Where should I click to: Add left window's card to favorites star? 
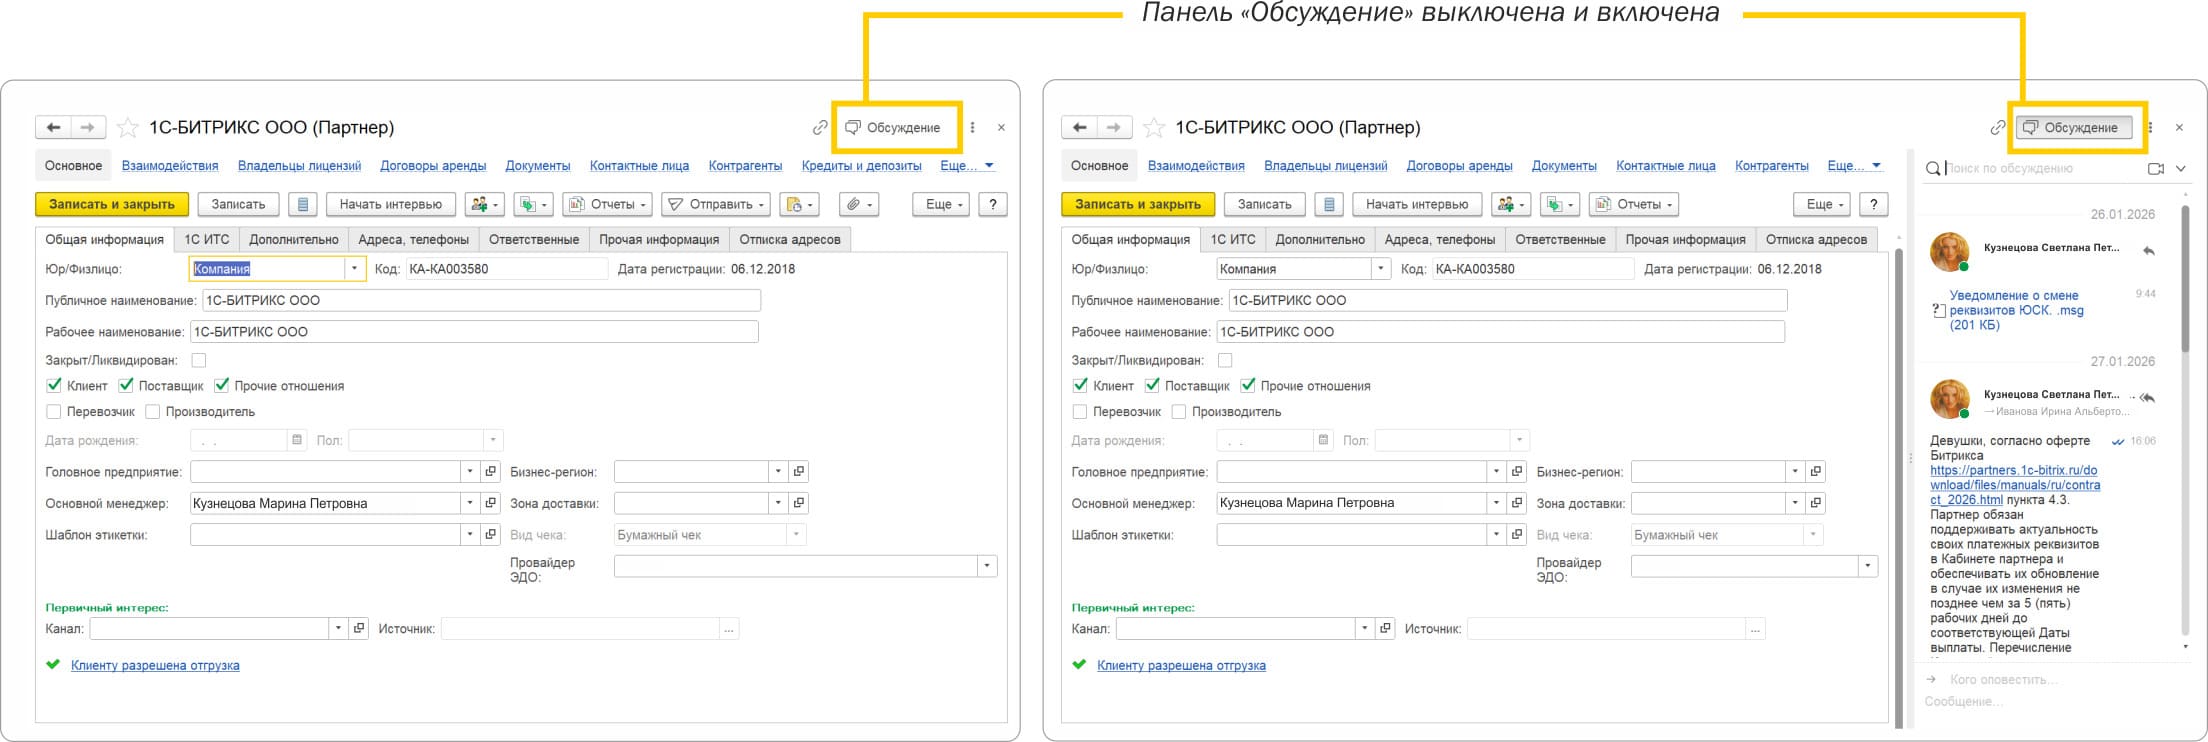click(x=127, y=127)
